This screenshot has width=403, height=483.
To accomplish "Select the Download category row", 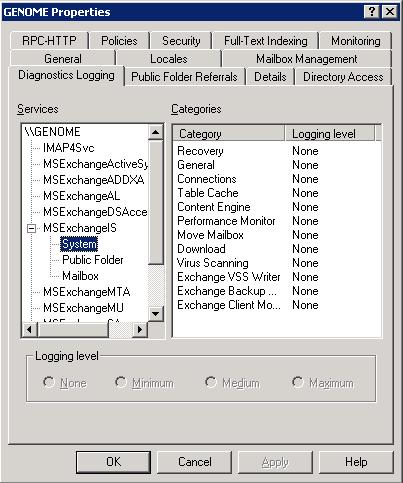I will 277,249.
